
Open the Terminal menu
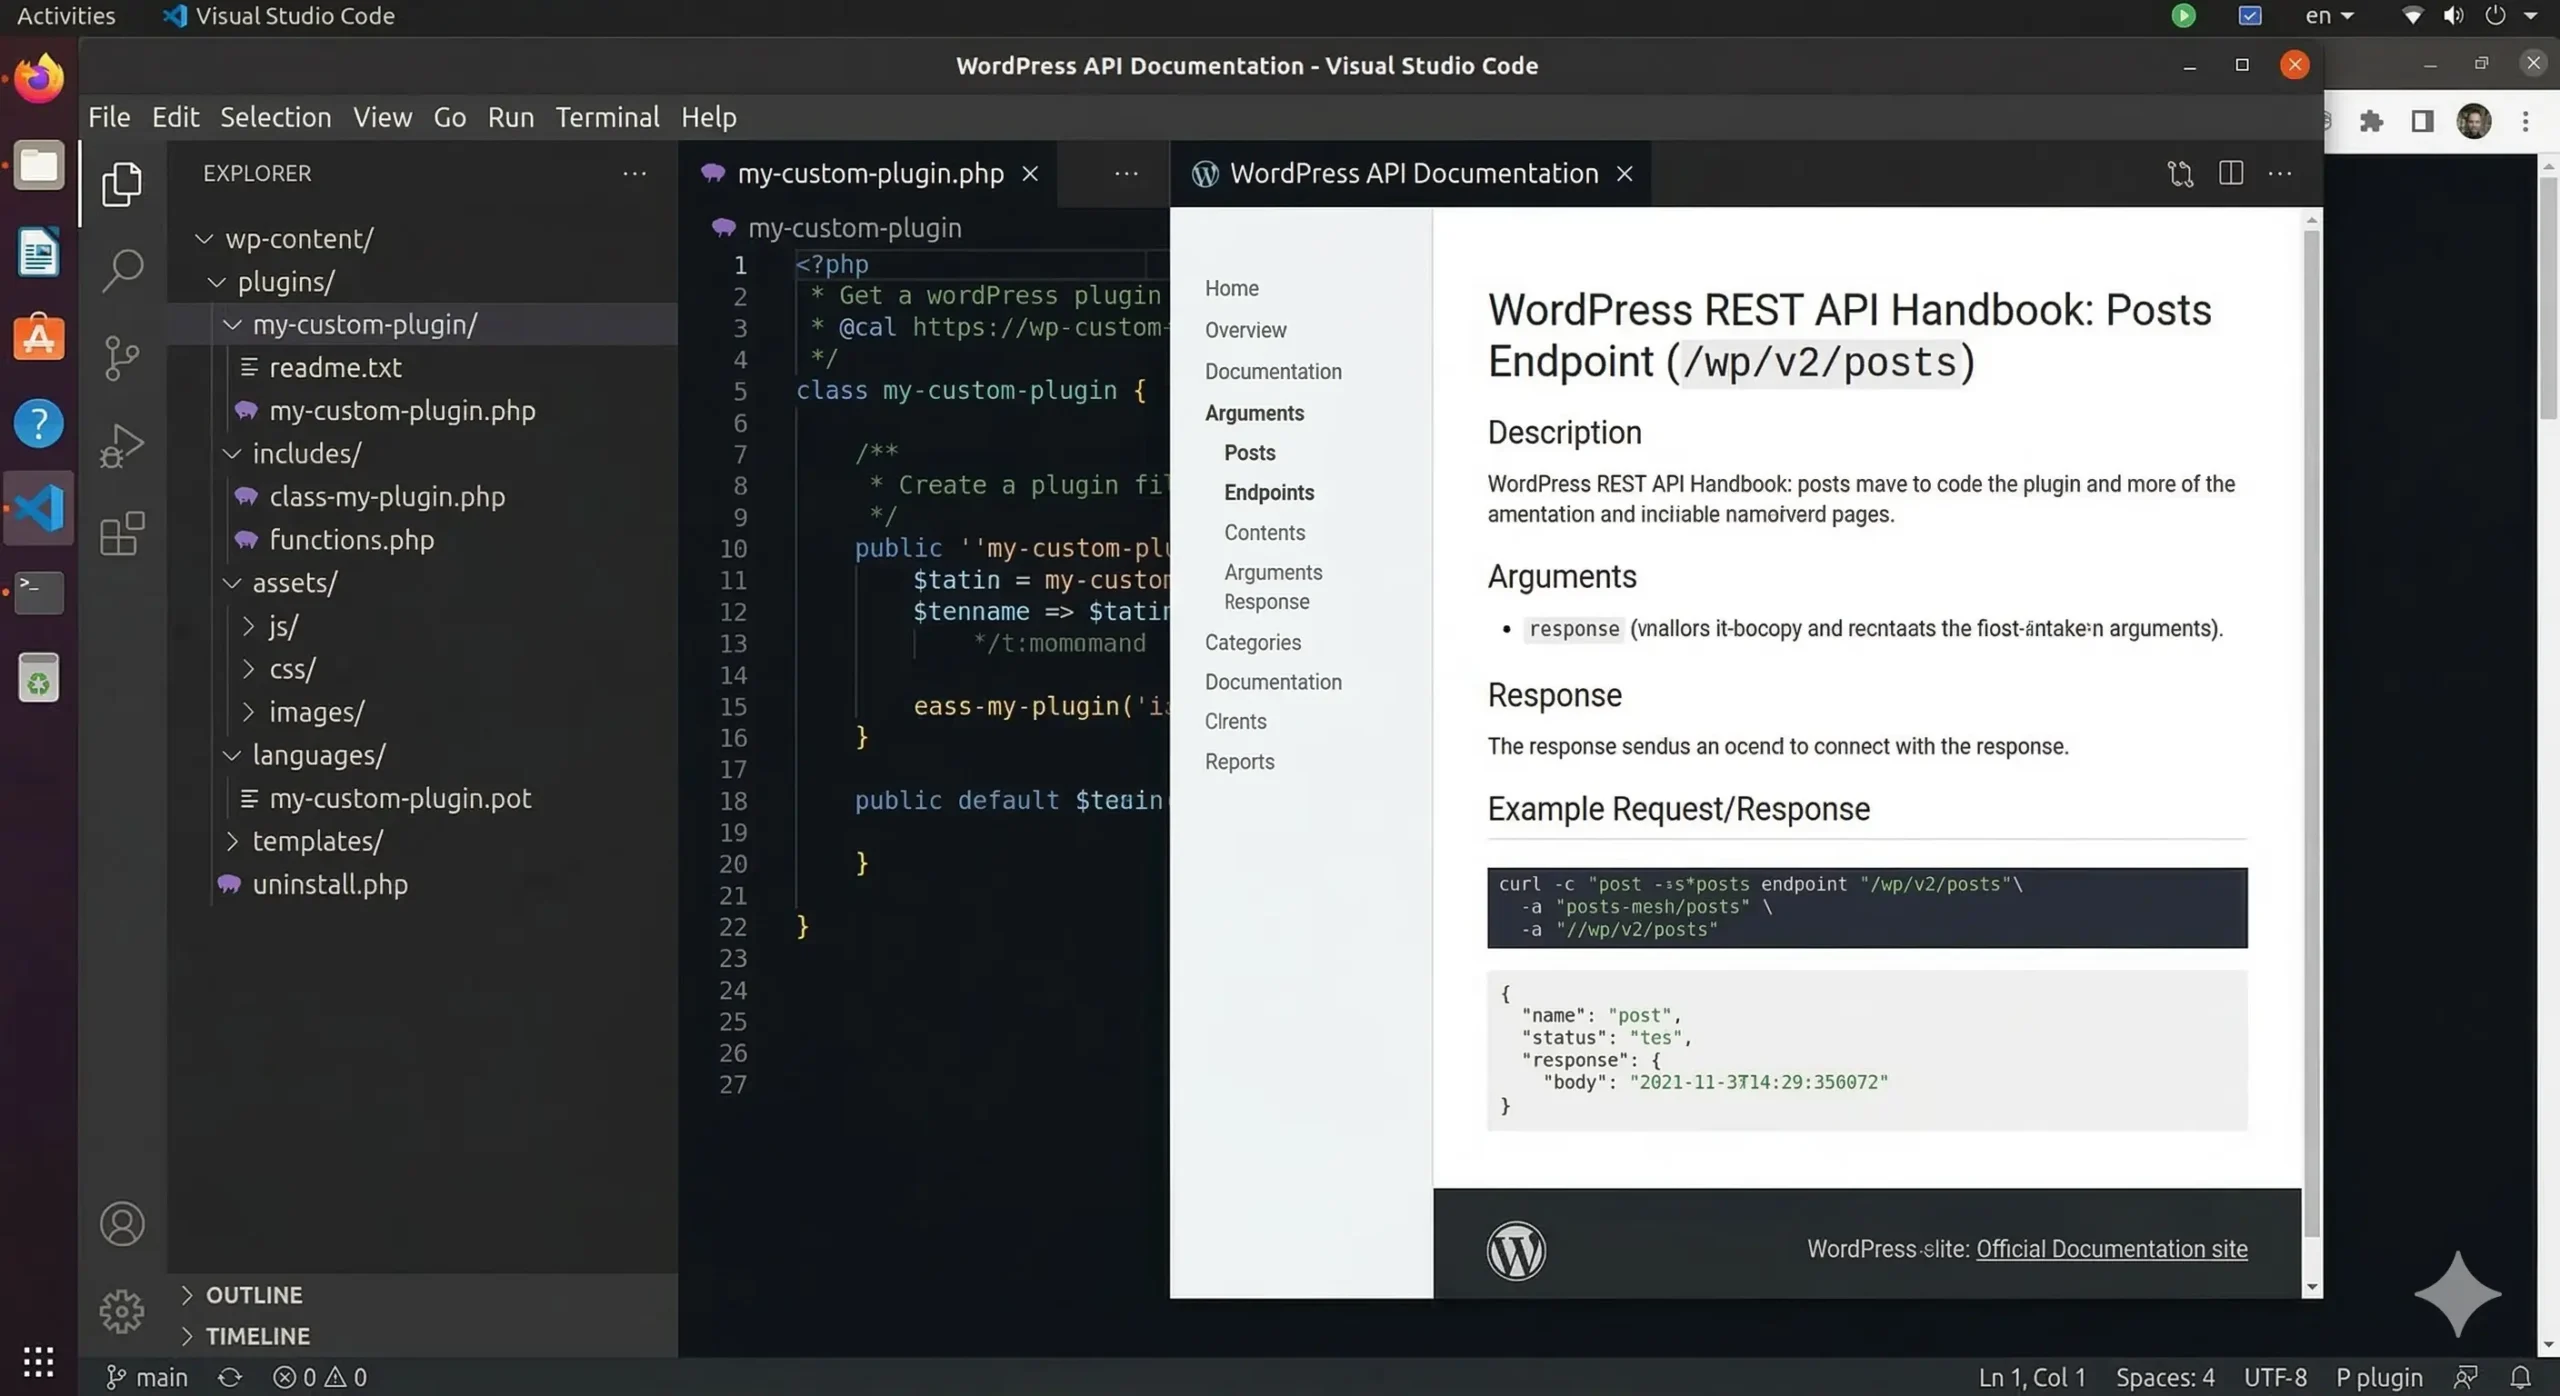click(607, 117)
